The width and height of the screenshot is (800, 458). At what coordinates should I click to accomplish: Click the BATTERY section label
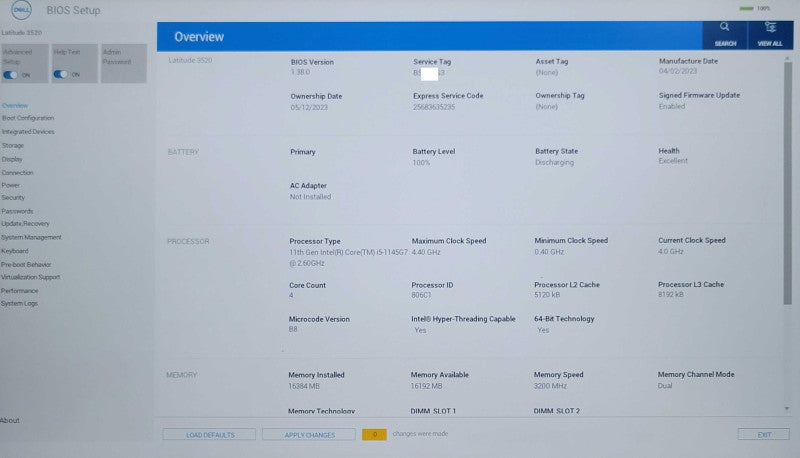pos(183,152)
